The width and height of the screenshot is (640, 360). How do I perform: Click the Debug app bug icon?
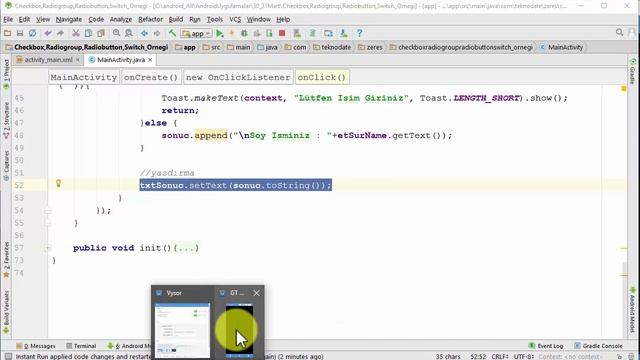(x=244, y=33)
